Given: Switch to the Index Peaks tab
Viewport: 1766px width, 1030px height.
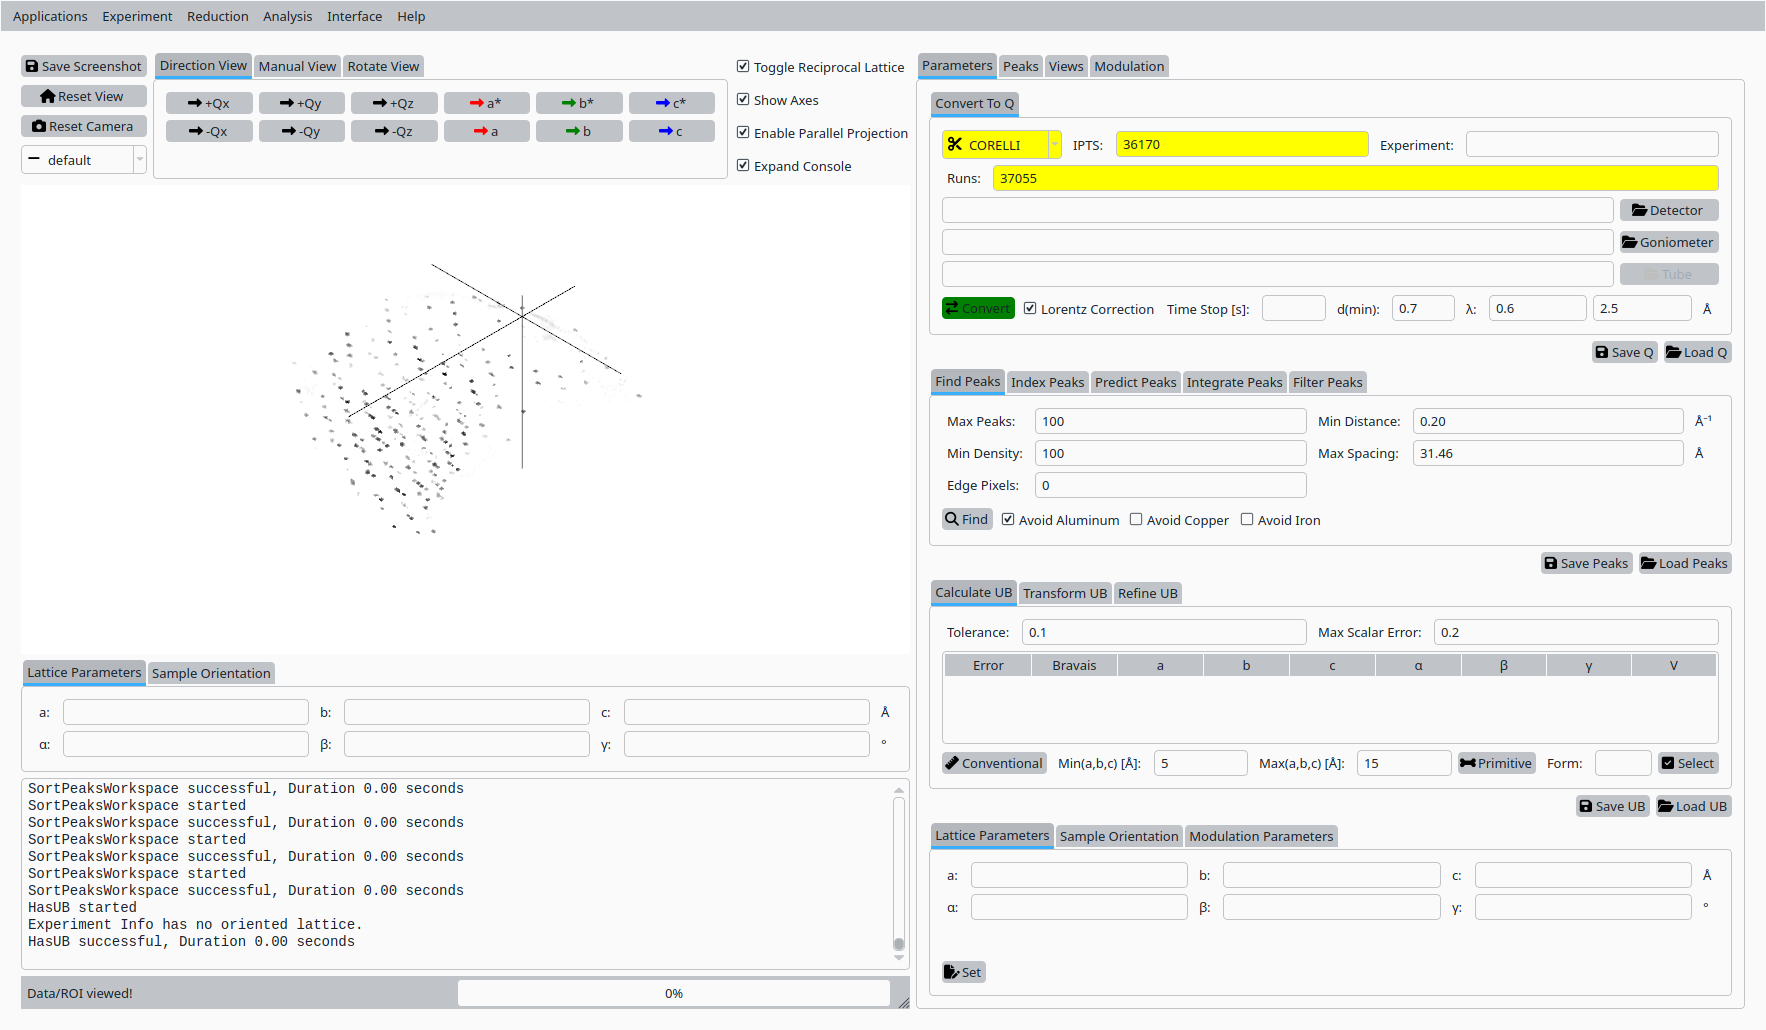Looking at the screenshot, I should (x=1047, y=382).
